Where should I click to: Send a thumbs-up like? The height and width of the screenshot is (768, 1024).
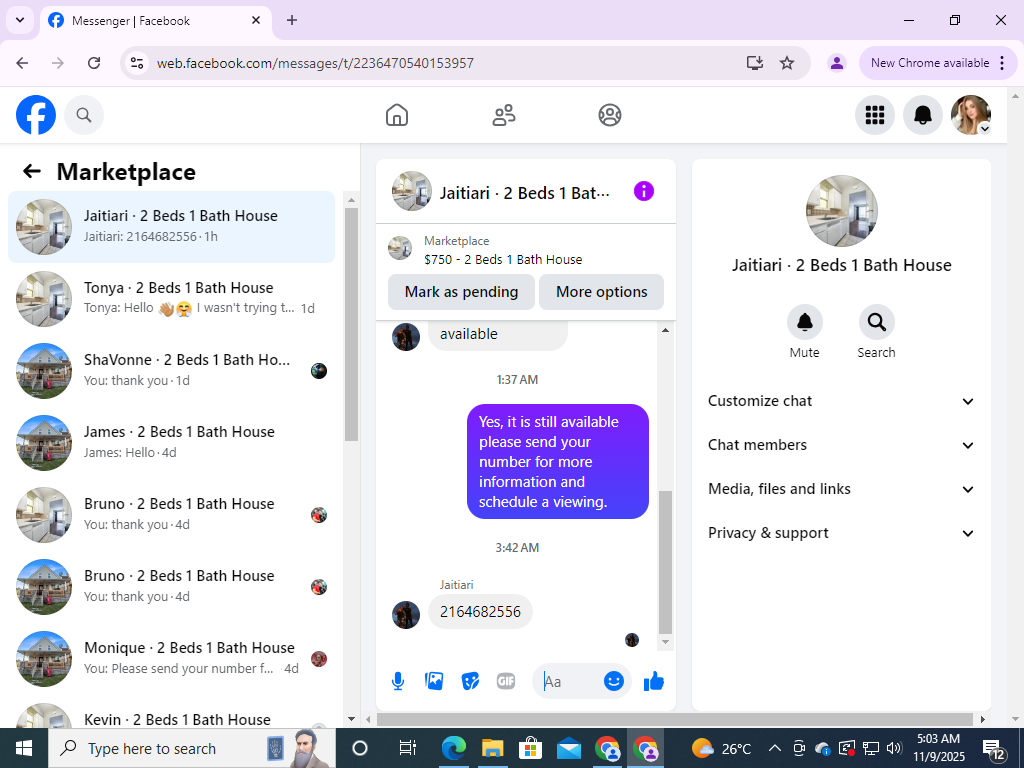(x=654, y=681)
